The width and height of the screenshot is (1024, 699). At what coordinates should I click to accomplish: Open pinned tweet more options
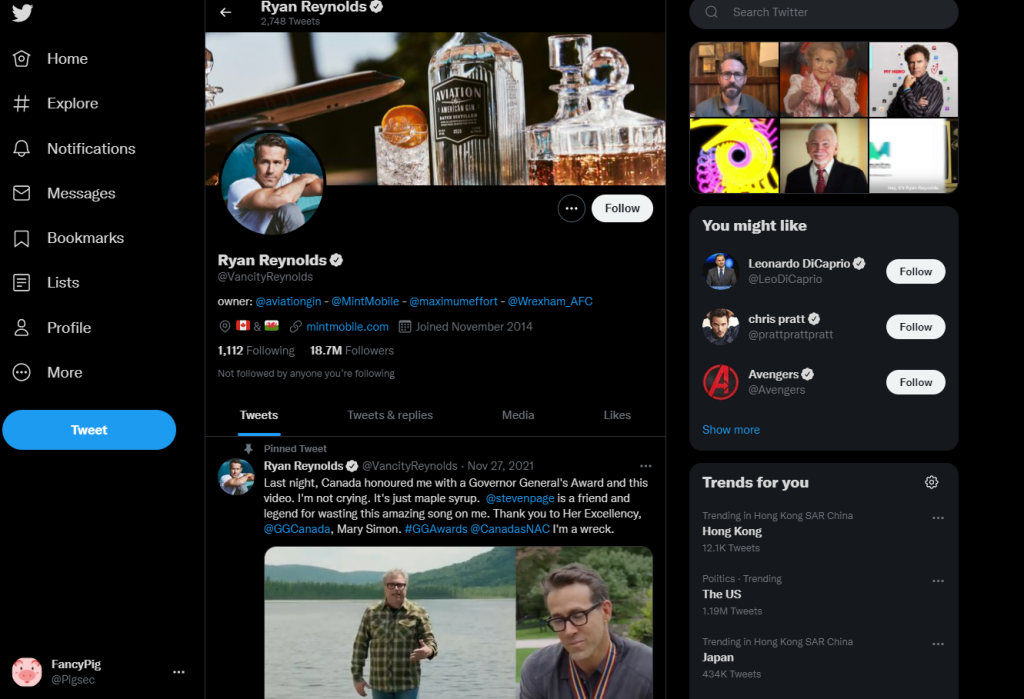pos(645,466)
